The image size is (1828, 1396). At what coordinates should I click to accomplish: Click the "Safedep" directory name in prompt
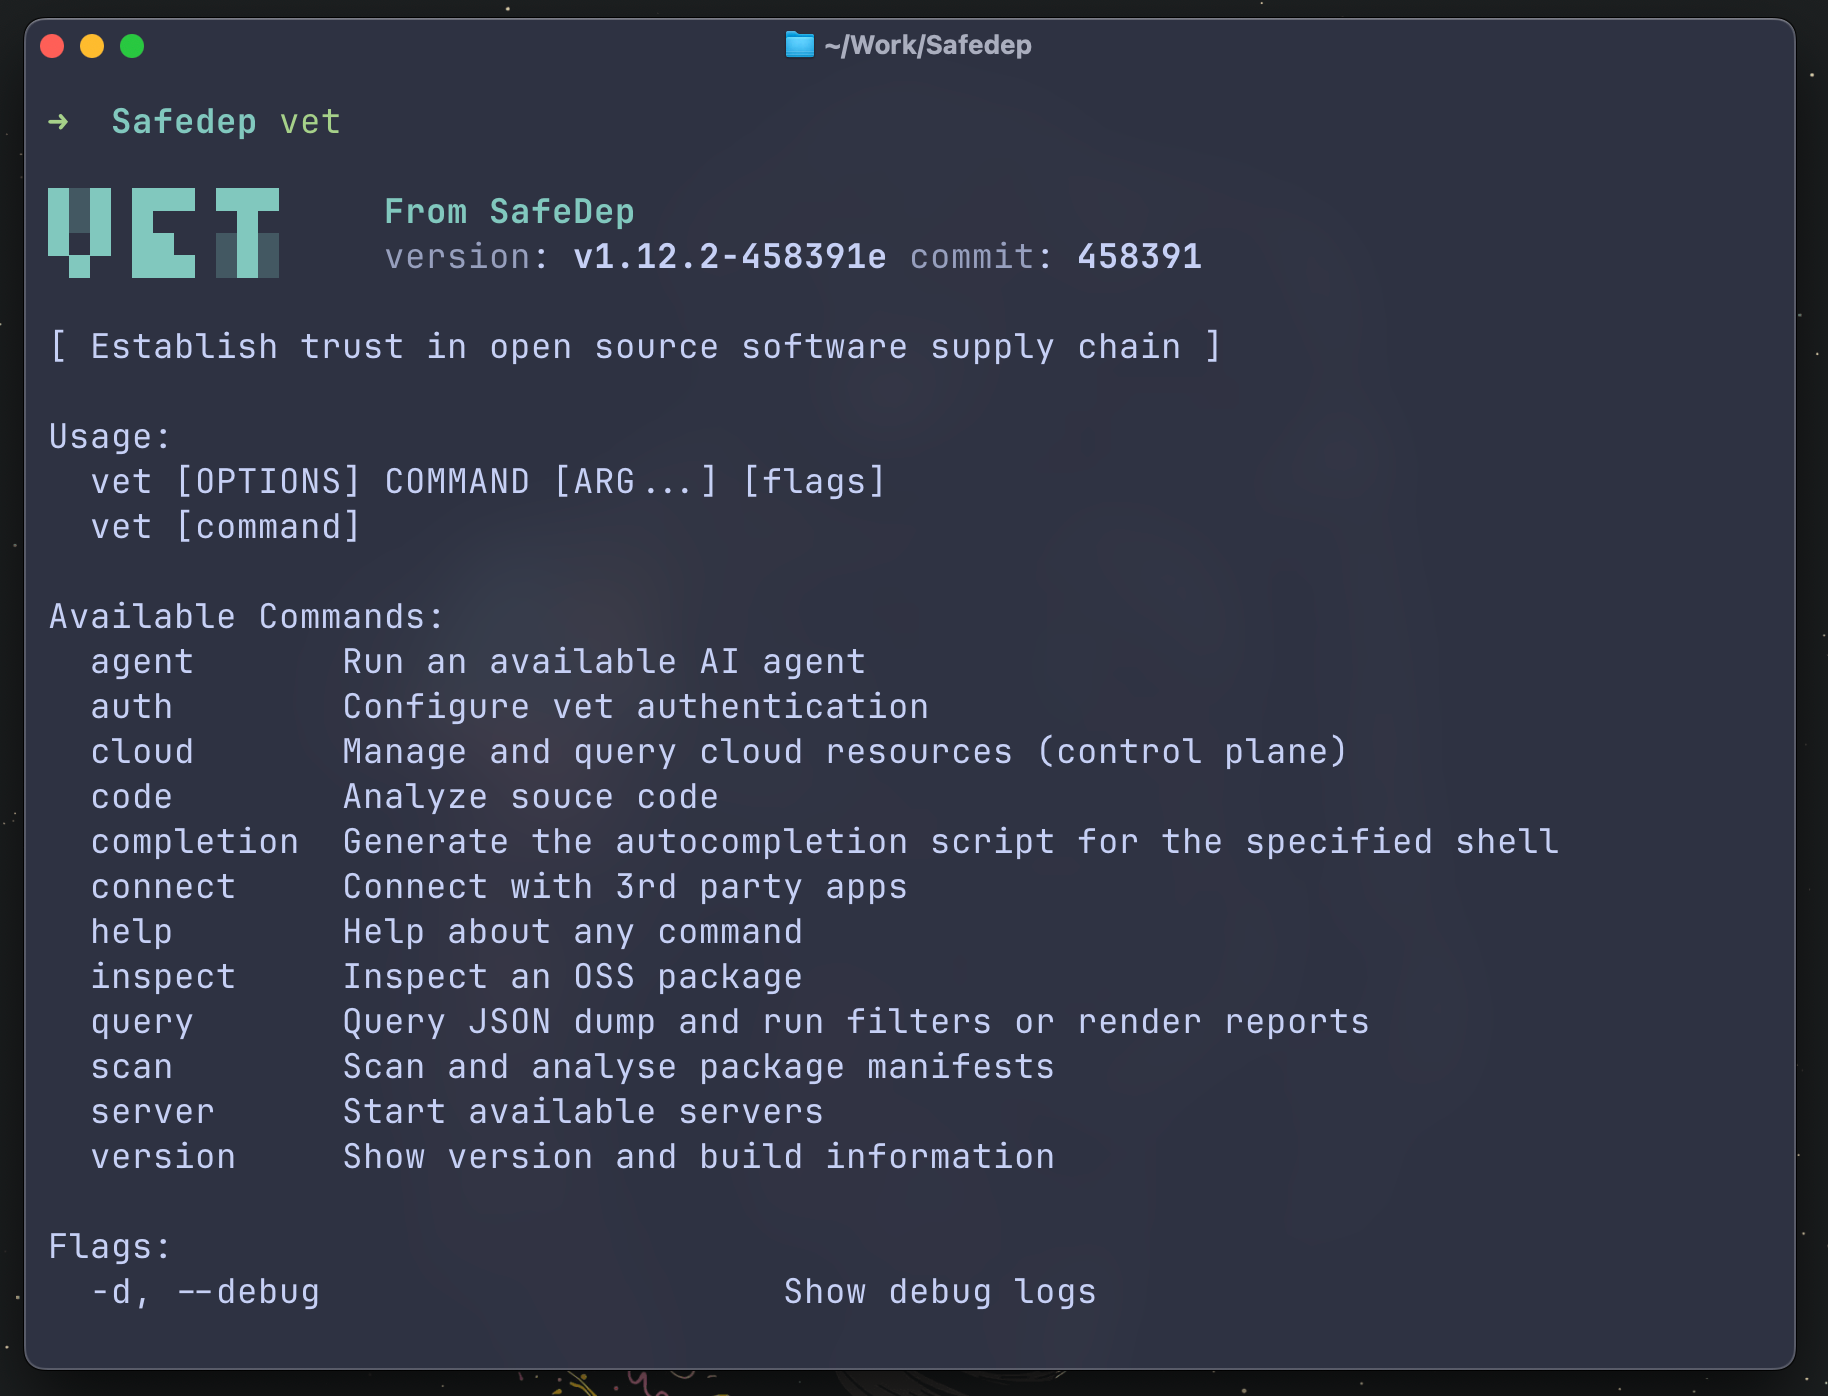coord(184,122)
